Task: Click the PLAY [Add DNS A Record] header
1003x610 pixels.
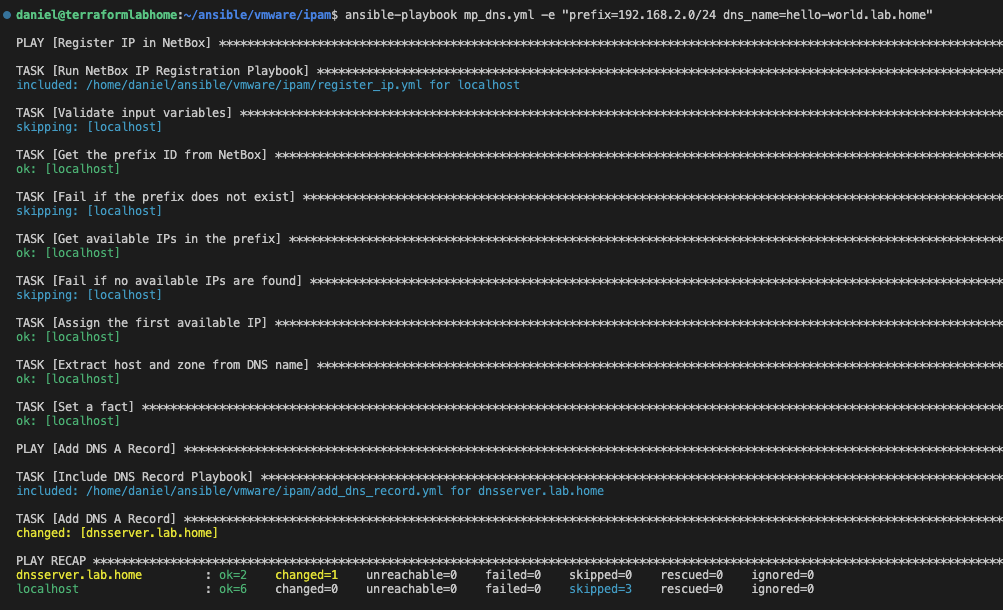Action: point(97,449)
